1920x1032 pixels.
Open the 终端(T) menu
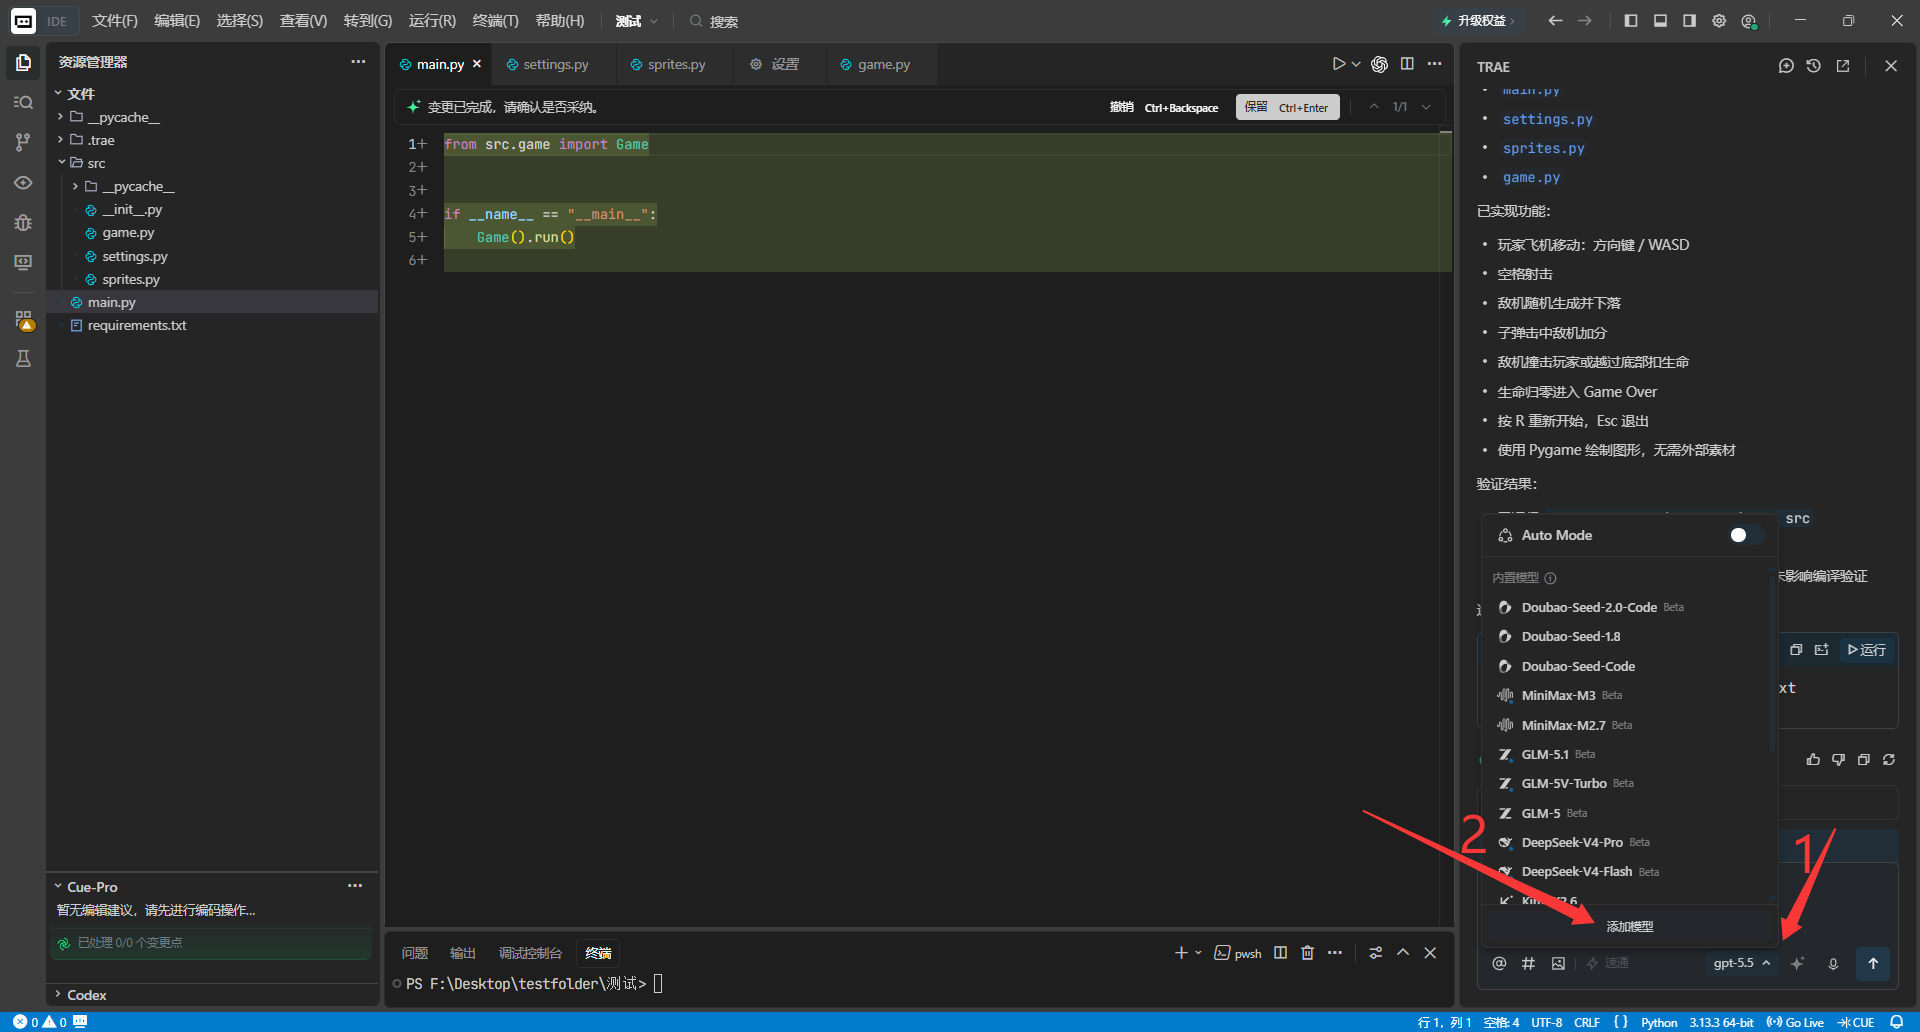click(495, 21)
